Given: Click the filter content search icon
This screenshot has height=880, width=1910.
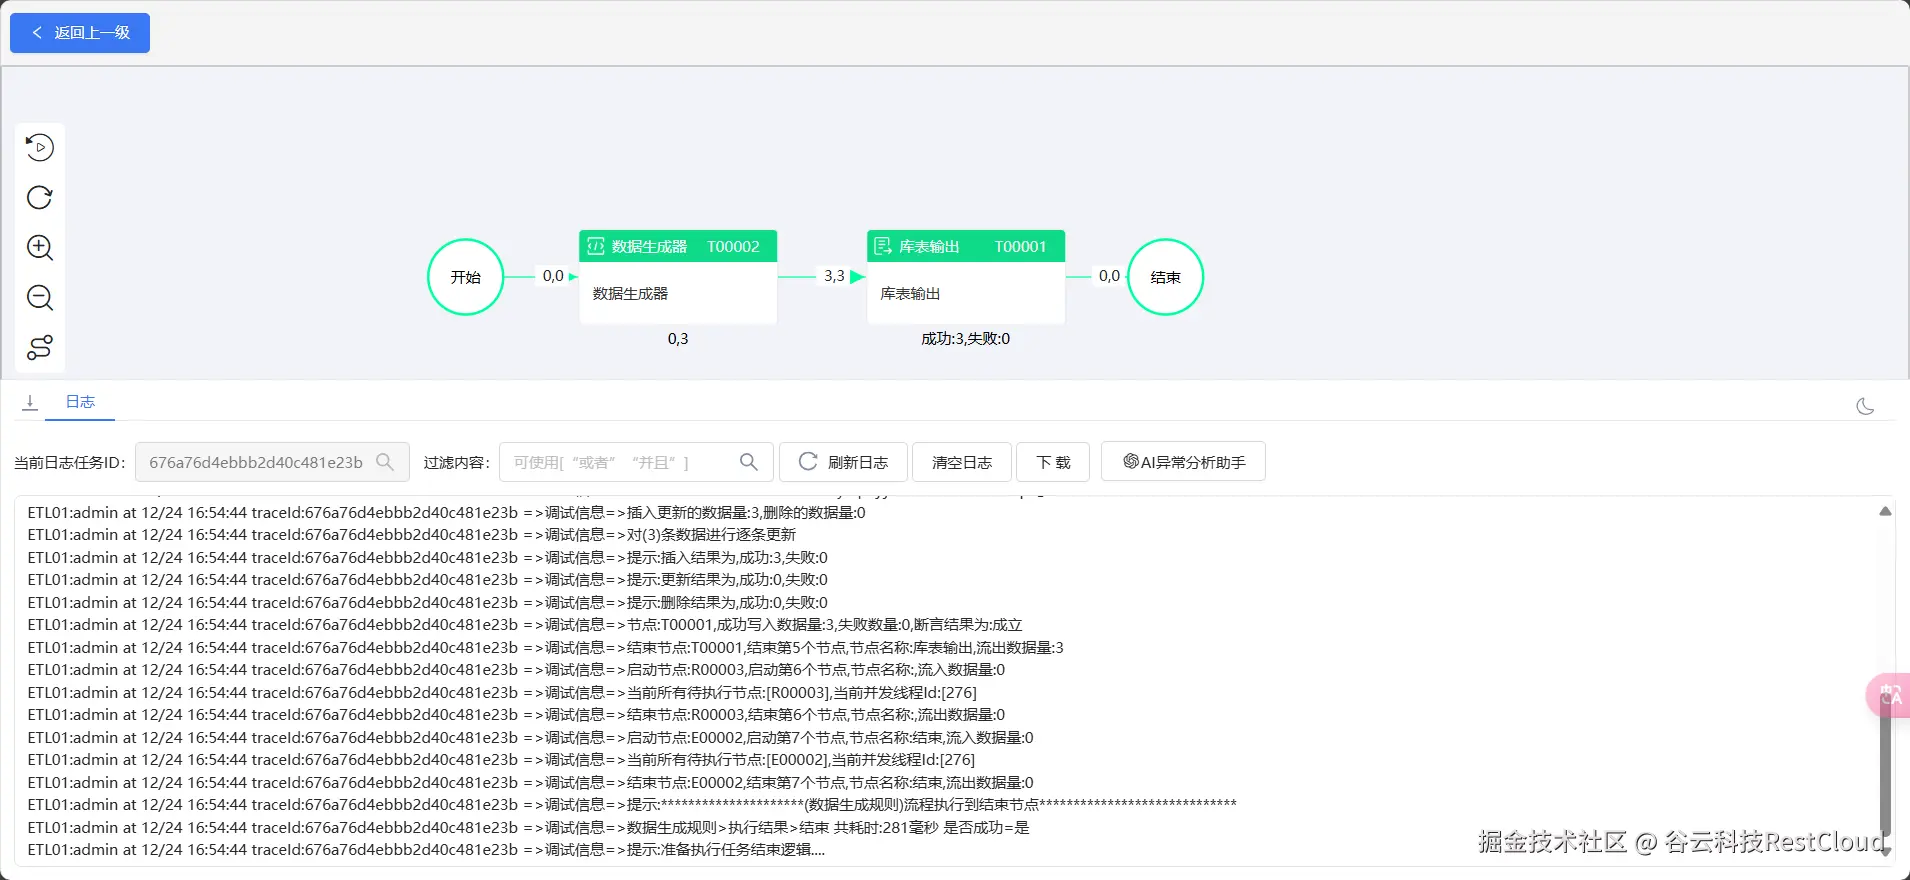Looking at the screenshot, I should click(749, 462).
